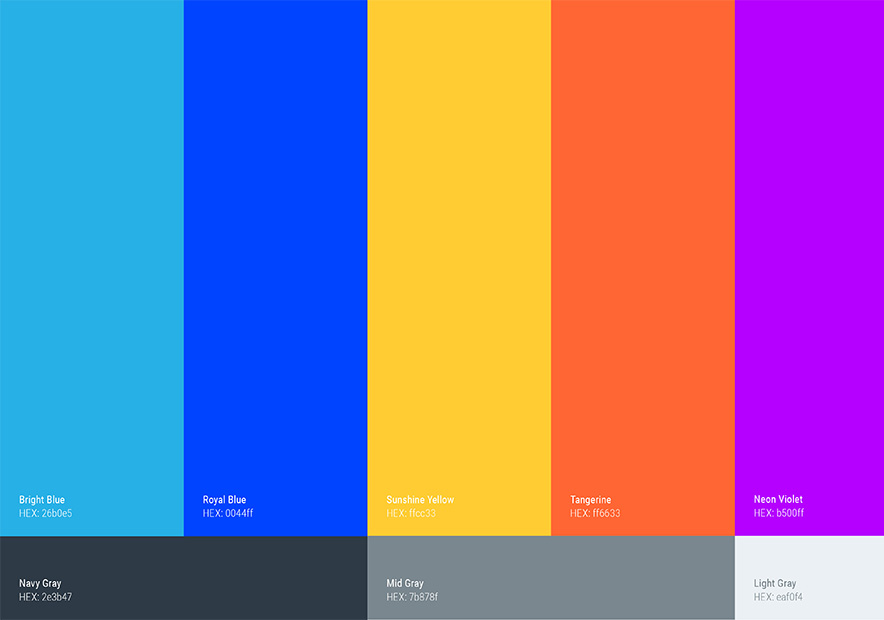
Task: Select the "HEX: ff6633" code text
Action: point(595,514)
